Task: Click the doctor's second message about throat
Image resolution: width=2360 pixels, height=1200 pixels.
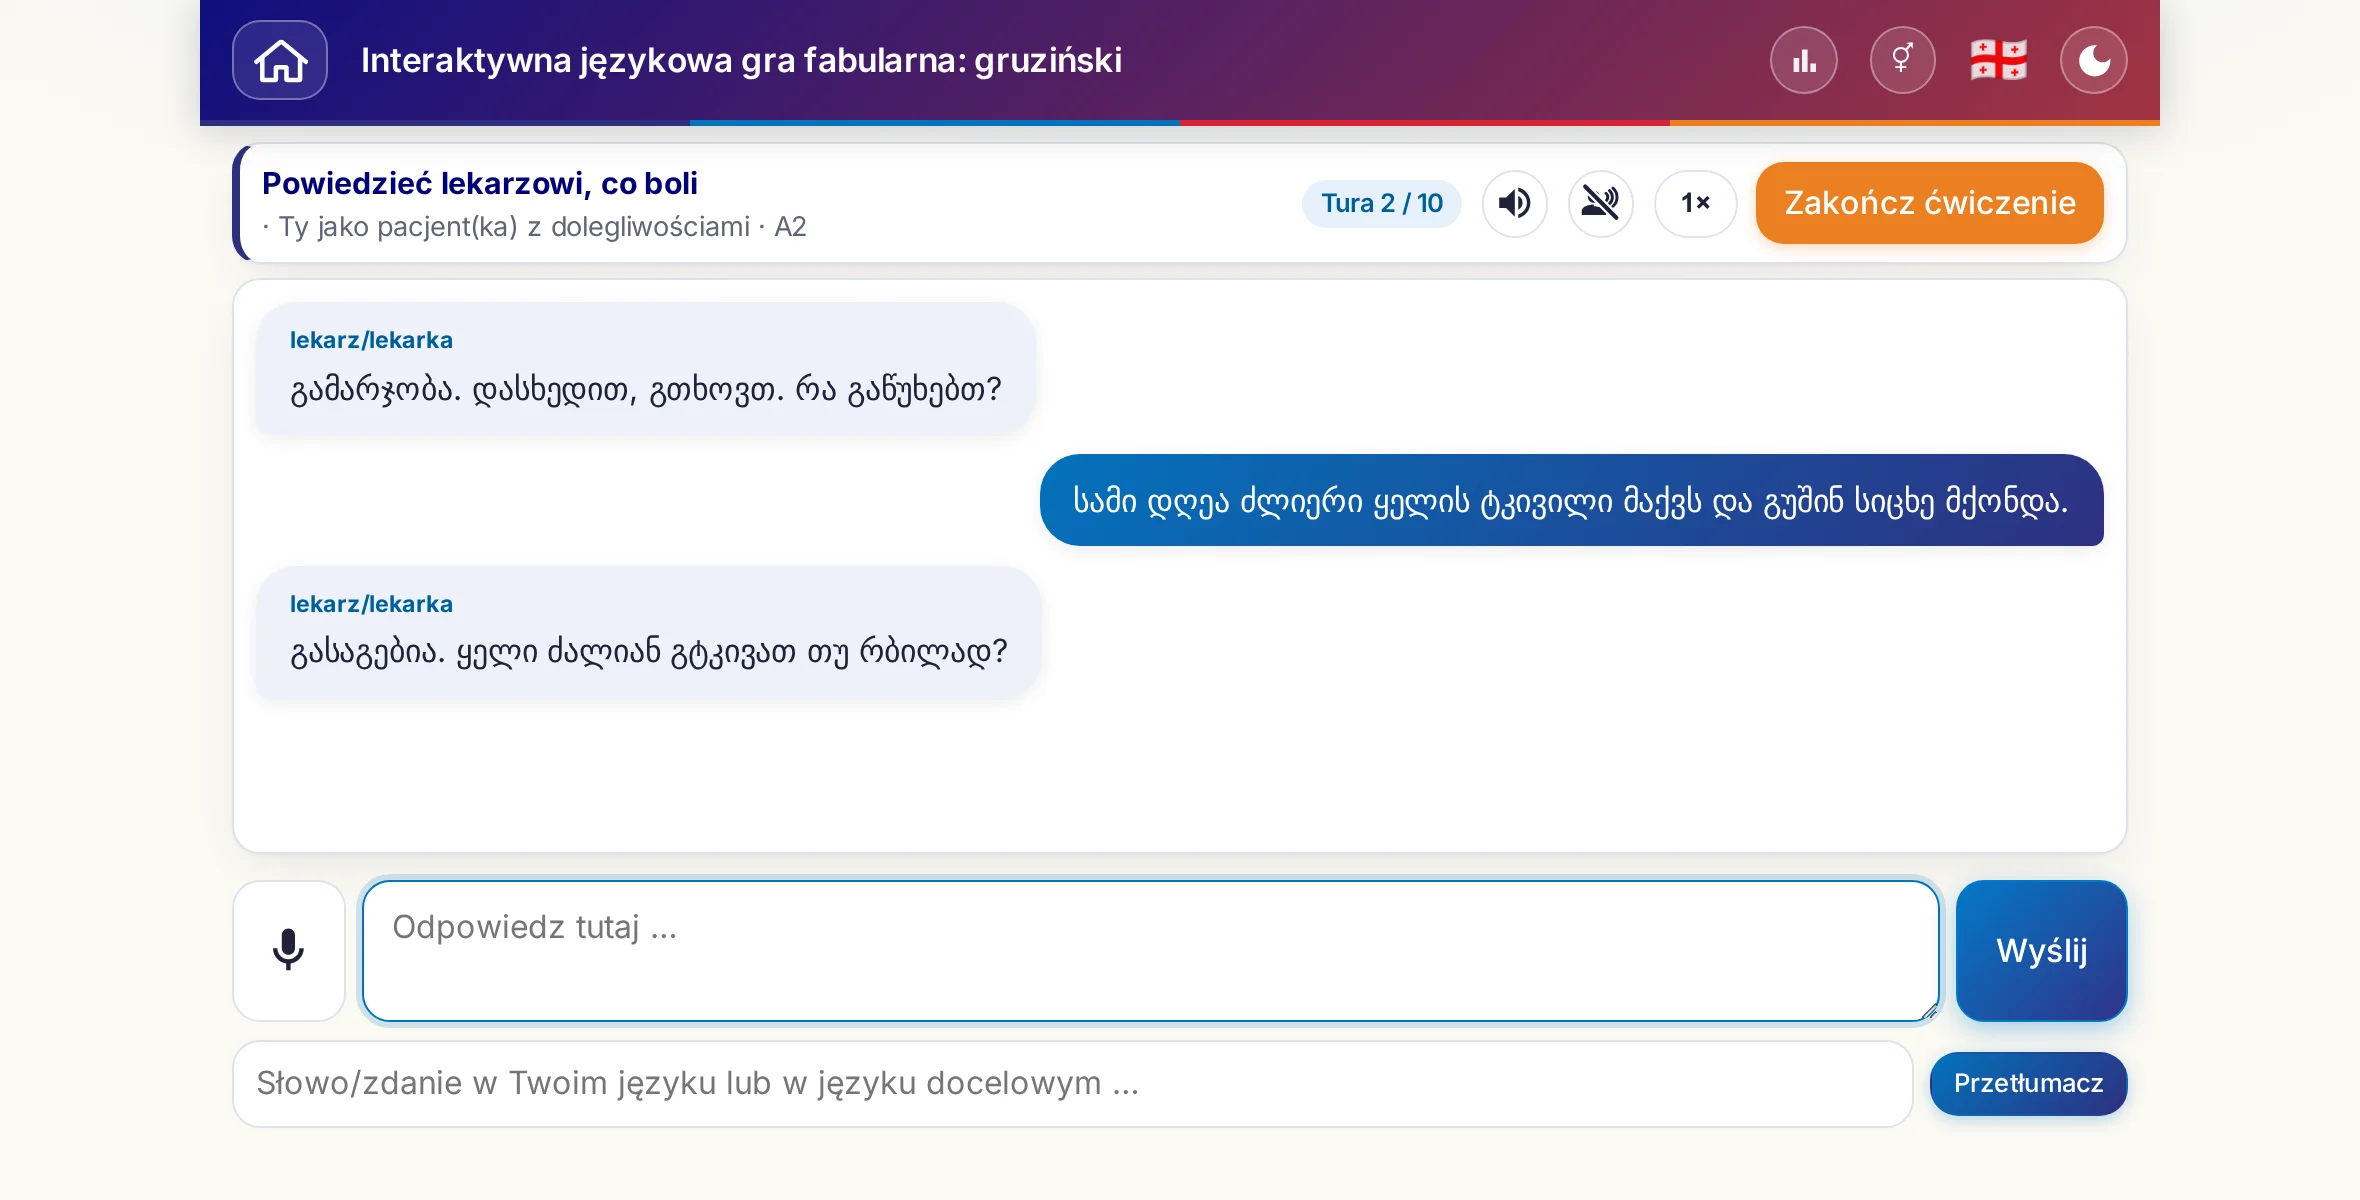Action: pos(648,632)
